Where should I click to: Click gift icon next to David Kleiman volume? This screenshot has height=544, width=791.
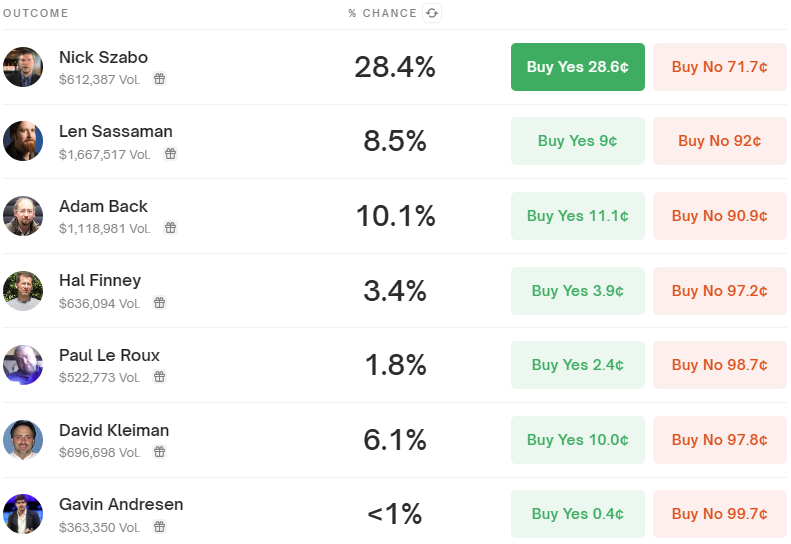point(160,451)
